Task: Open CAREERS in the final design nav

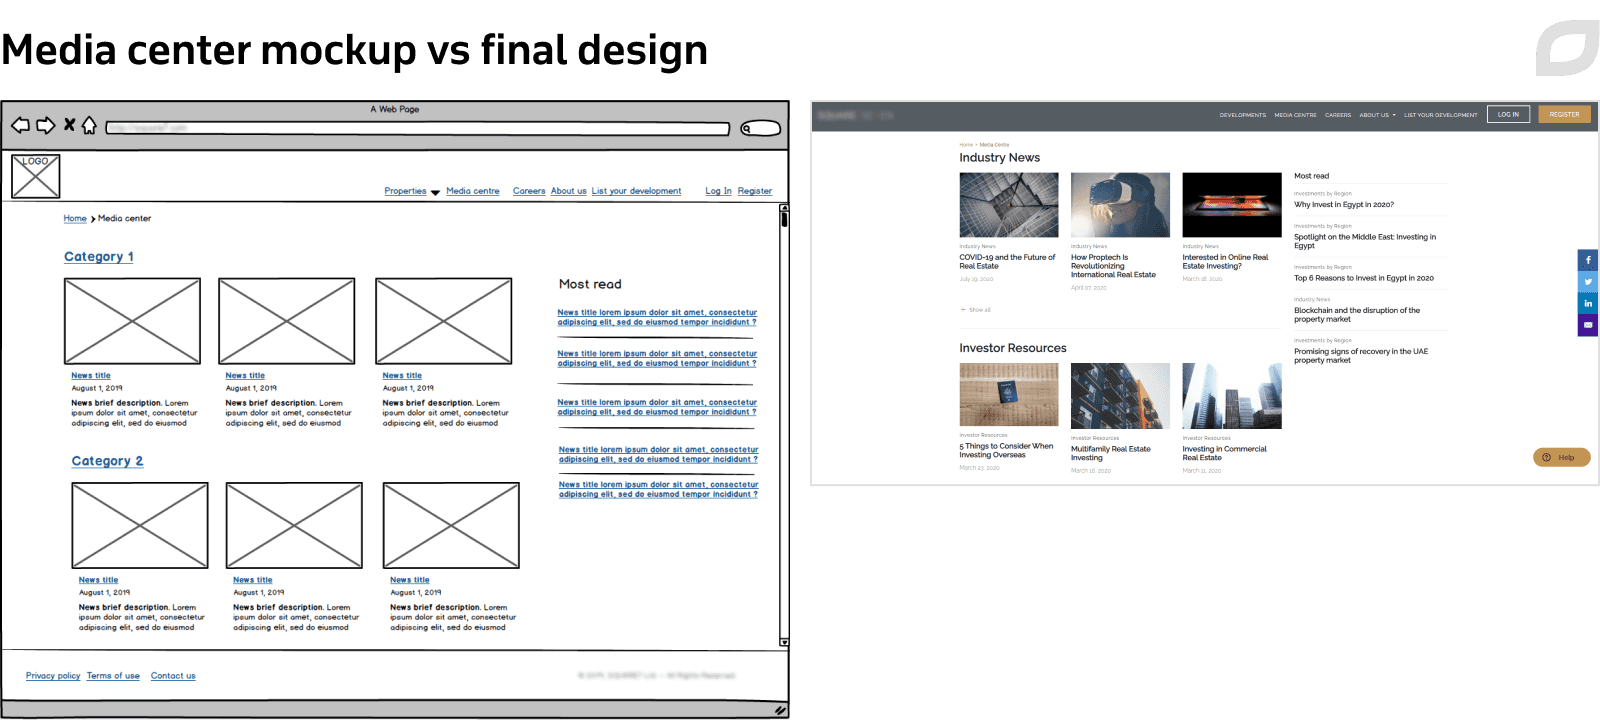Action: [1338, 115]
